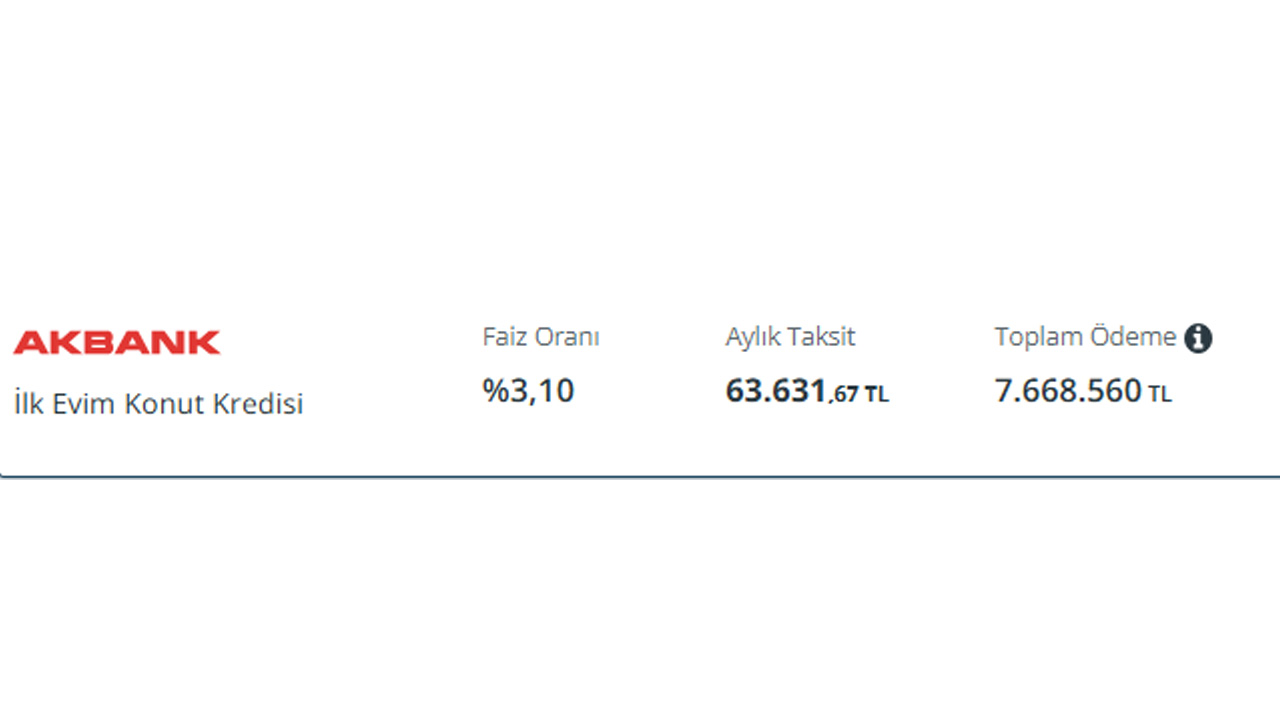1280x720 pixels.
Task: Select the Aylık Taksit label
Action: click(790, 337)
